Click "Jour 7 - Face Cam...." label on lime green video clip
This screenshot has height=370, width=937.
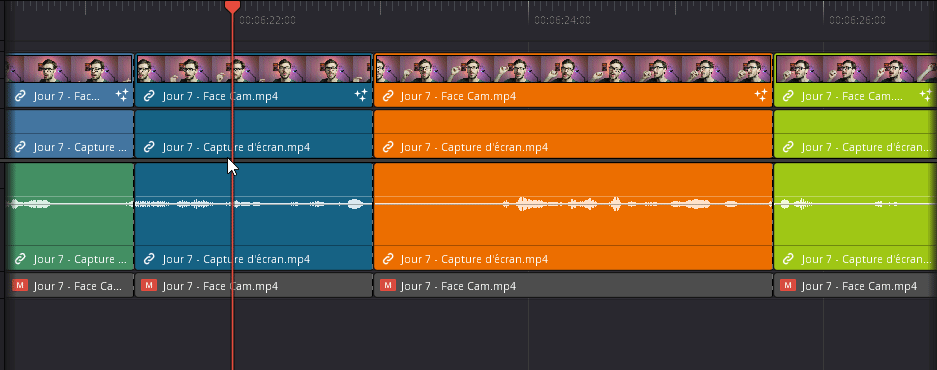852,96
